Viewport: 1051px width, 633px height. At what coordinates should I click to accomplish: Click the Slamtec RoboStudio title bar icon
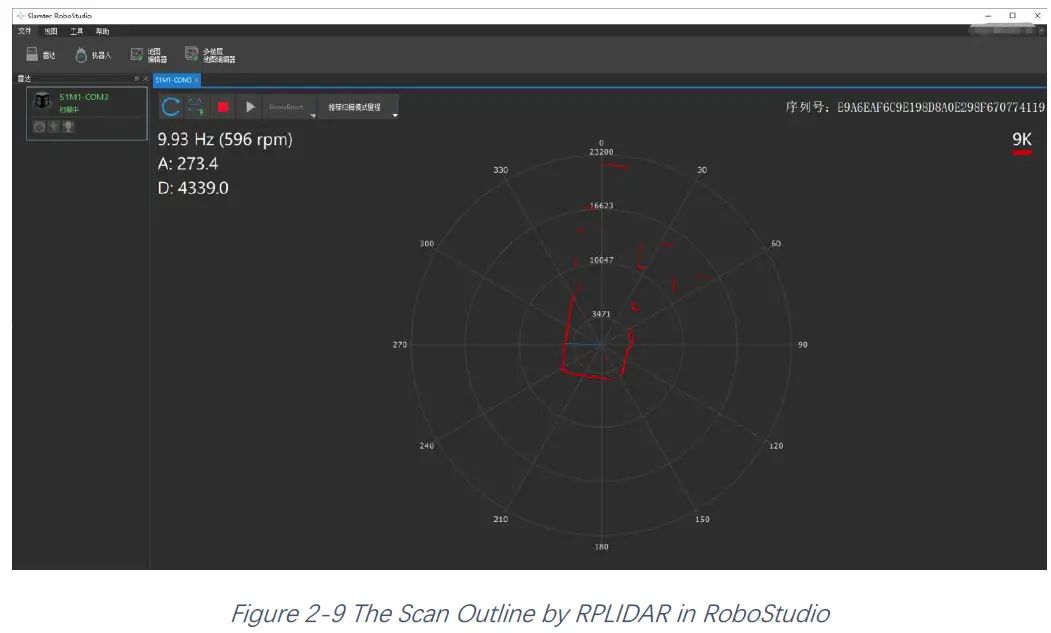[x=21, y=15]
